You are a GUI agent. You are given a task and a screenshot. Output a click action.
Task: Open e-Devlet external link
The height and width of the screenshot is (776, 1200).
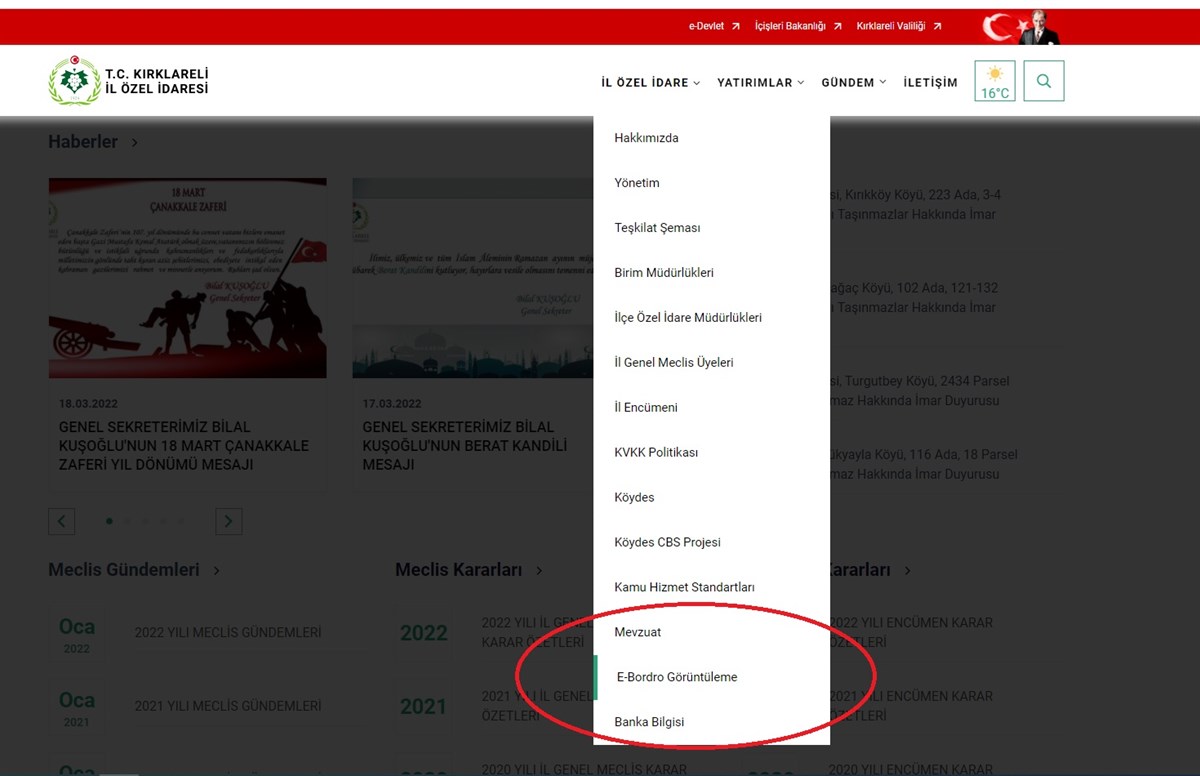coord(714,26)
